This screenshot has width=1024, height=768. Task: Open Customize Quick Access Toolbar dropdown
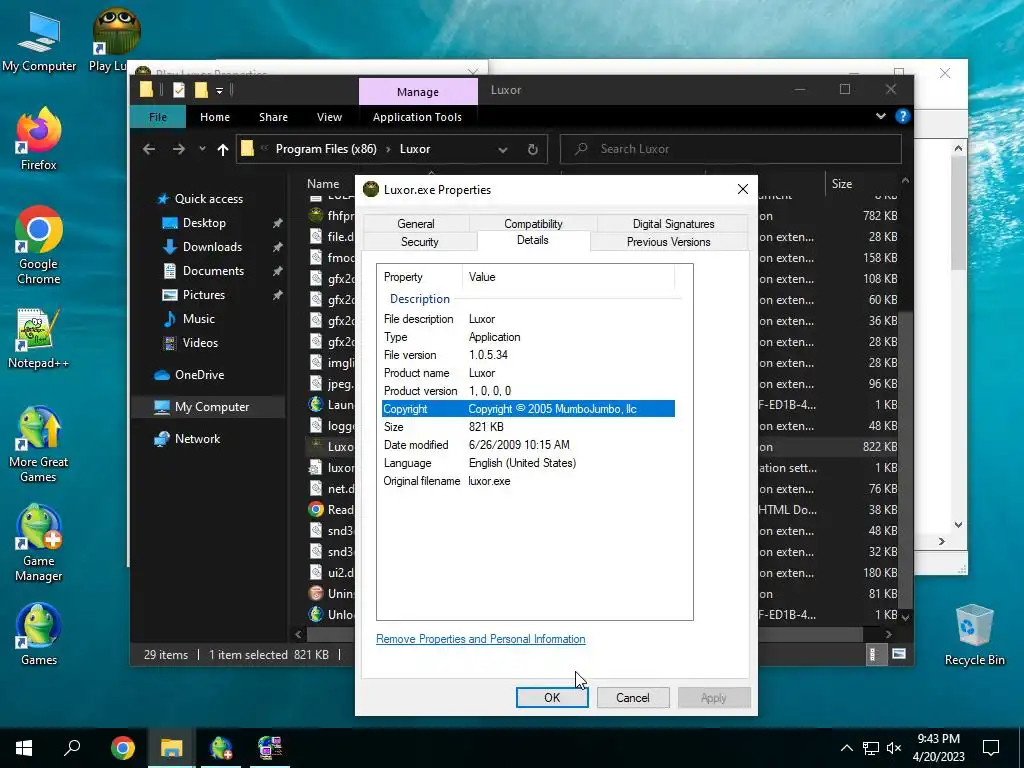[x=219, y=91]
